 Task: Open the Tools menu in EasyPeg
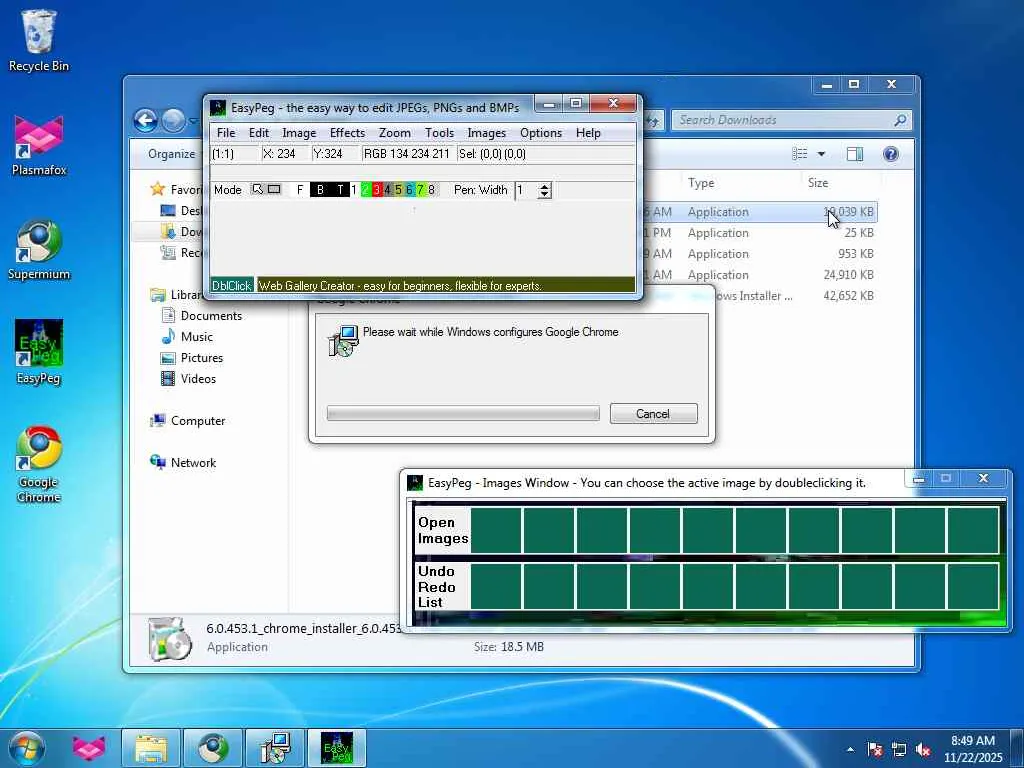coord(440,133)
